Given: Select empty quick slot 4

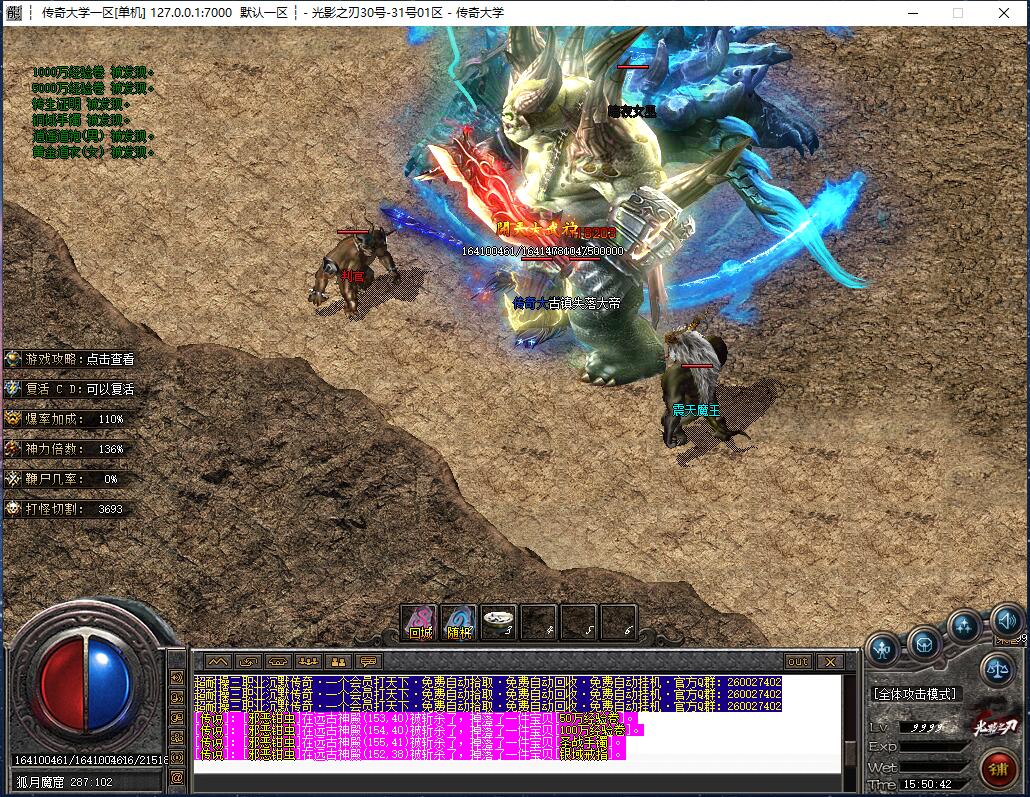Looking at the screenshot, I should (x=539, y=622).
